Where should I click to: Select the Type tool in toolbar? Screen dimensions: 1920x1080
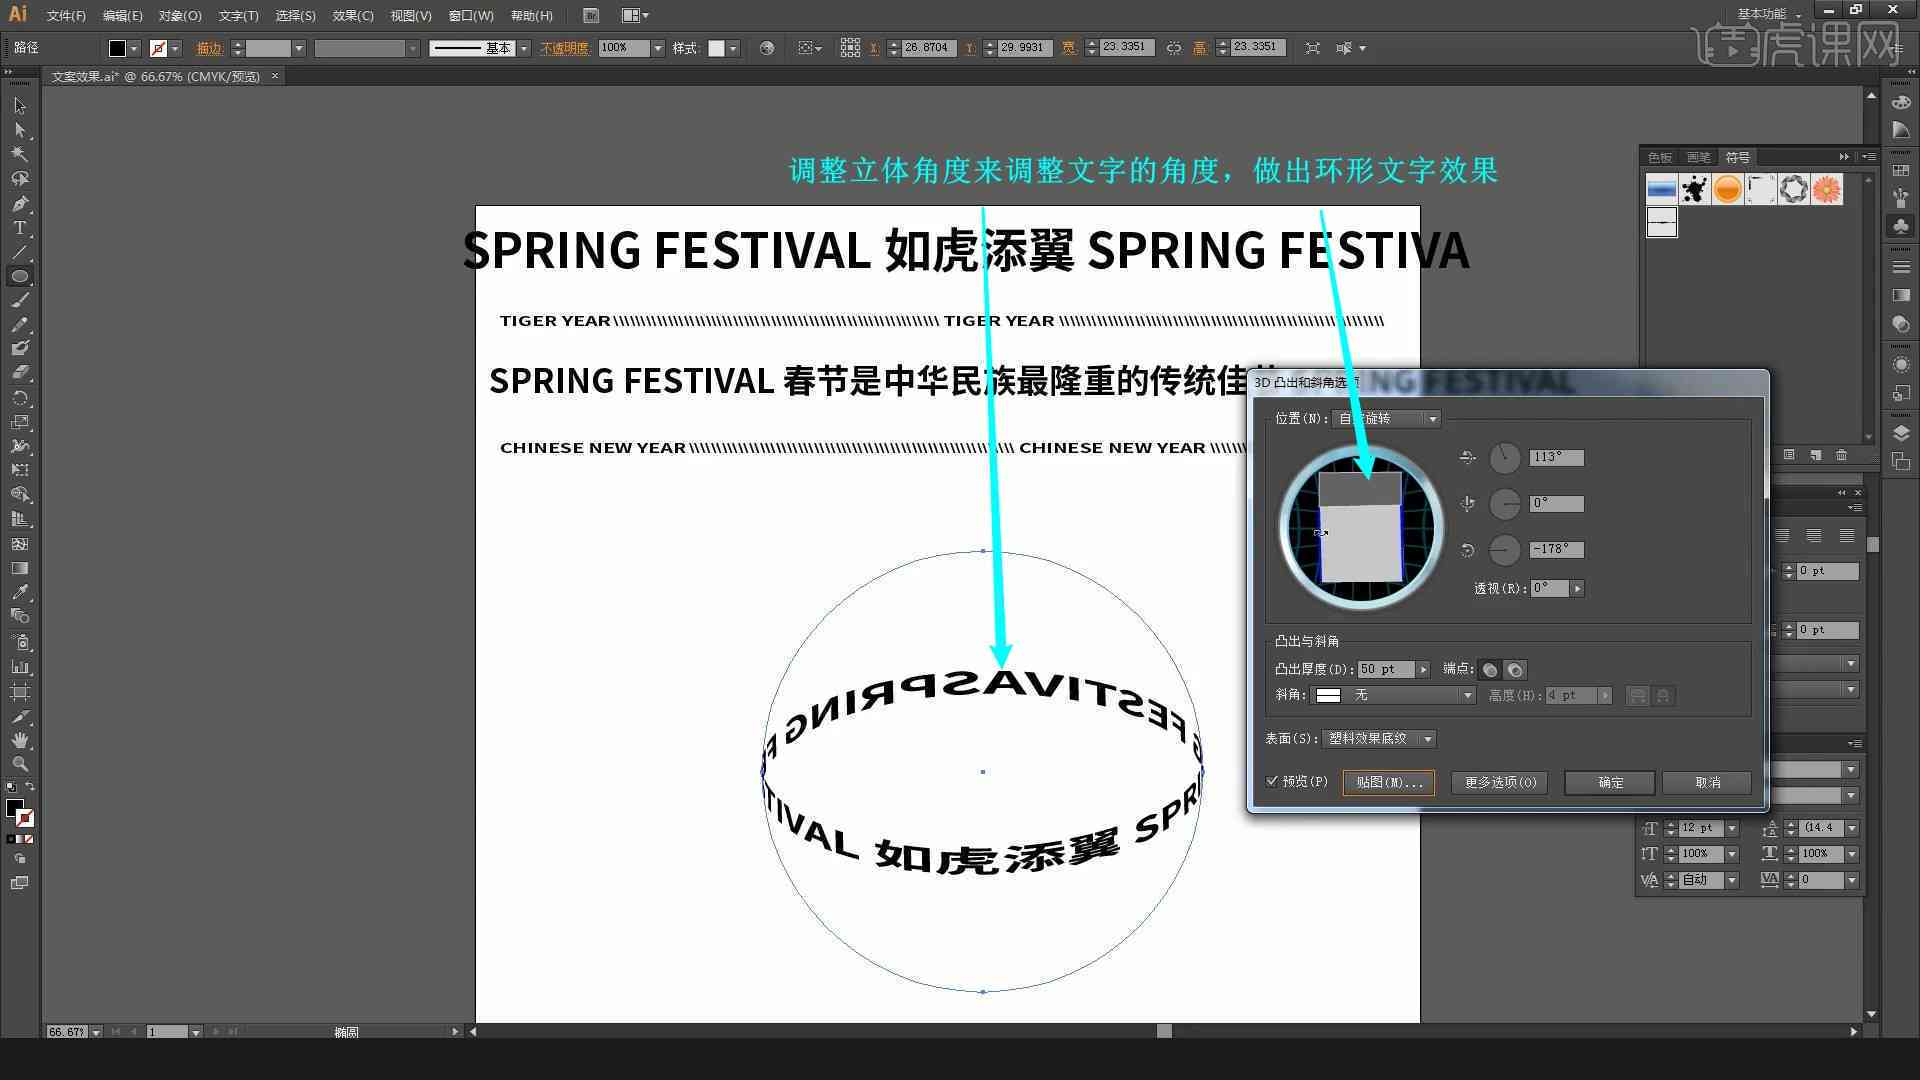coord(18,227)
